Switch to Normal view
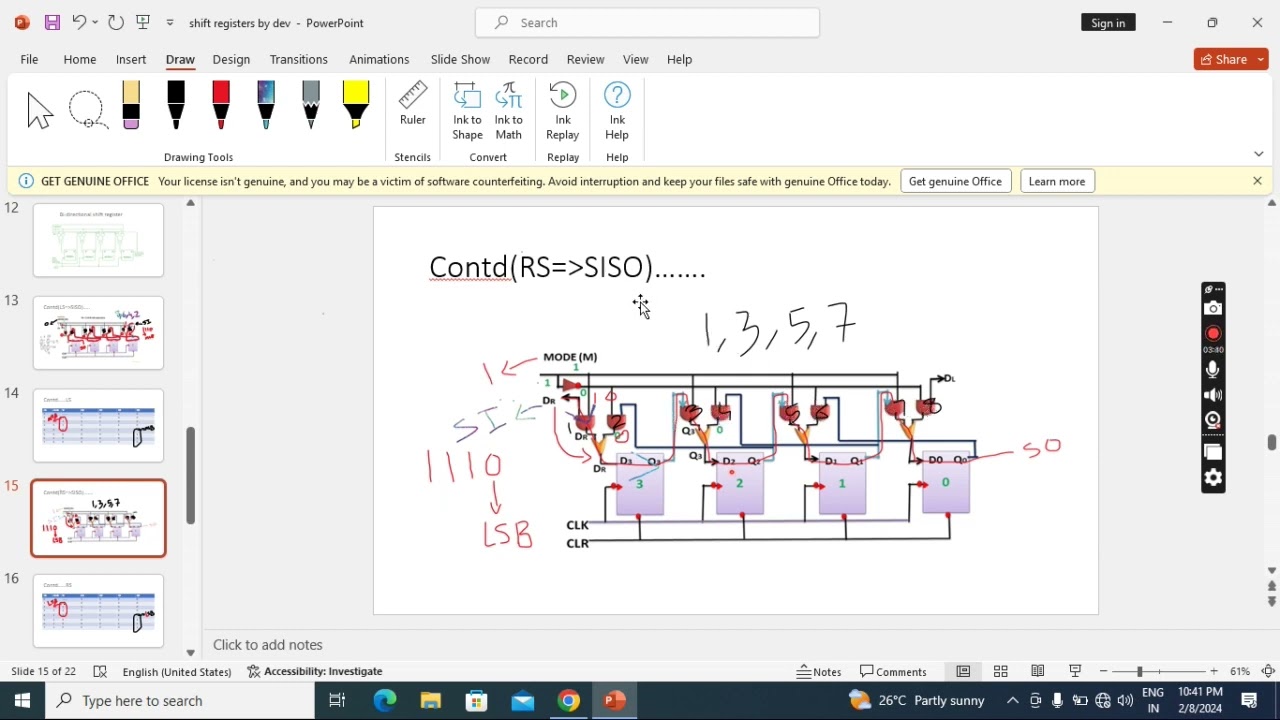This screenshot has height=720, width=1280. (963, 672)
